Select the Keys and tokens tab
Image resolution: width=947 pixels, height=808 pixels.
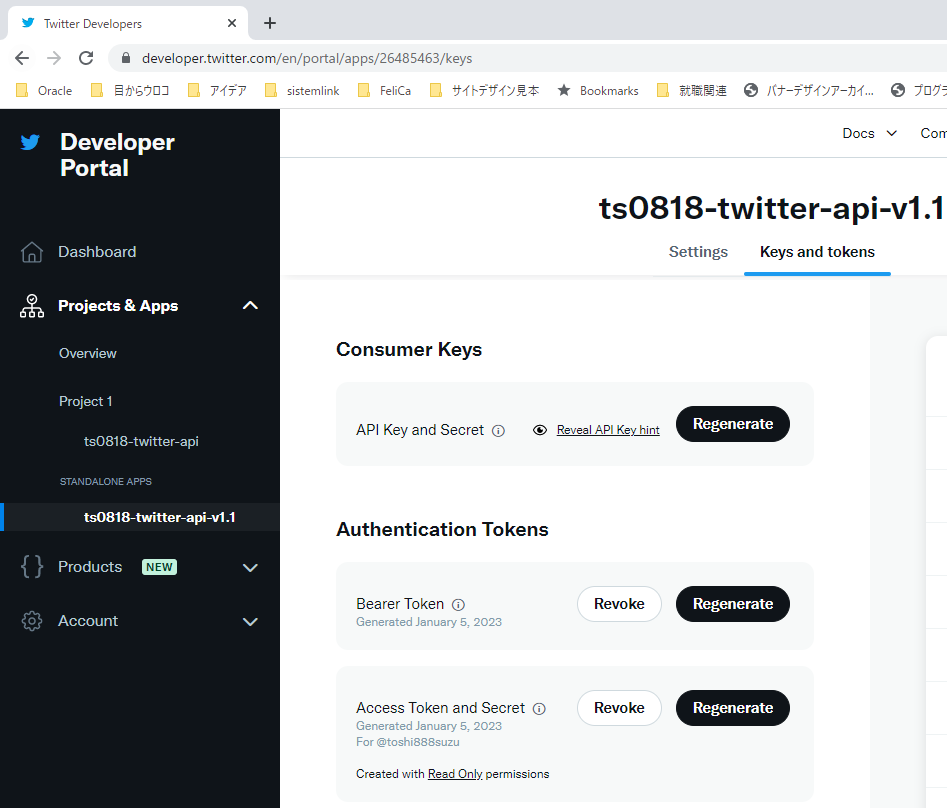[x=817, y=251]
